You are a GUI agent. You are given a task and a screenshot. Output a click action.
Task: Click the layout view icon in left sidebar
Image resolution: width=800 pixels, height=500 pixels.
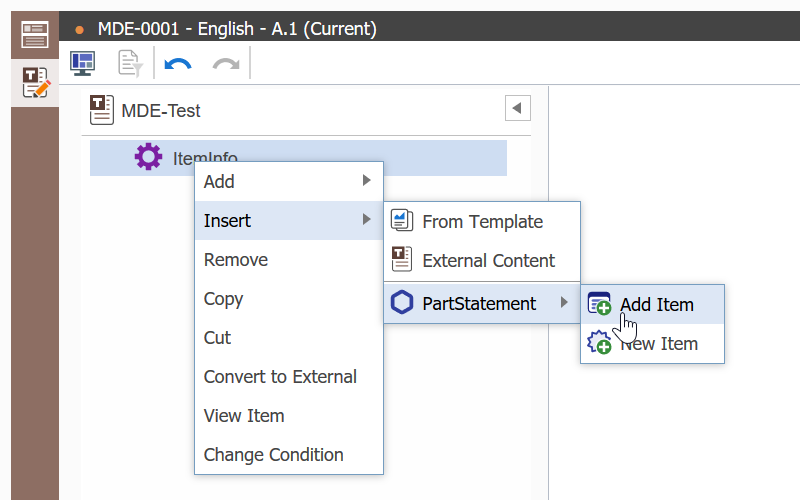point(35,34)
